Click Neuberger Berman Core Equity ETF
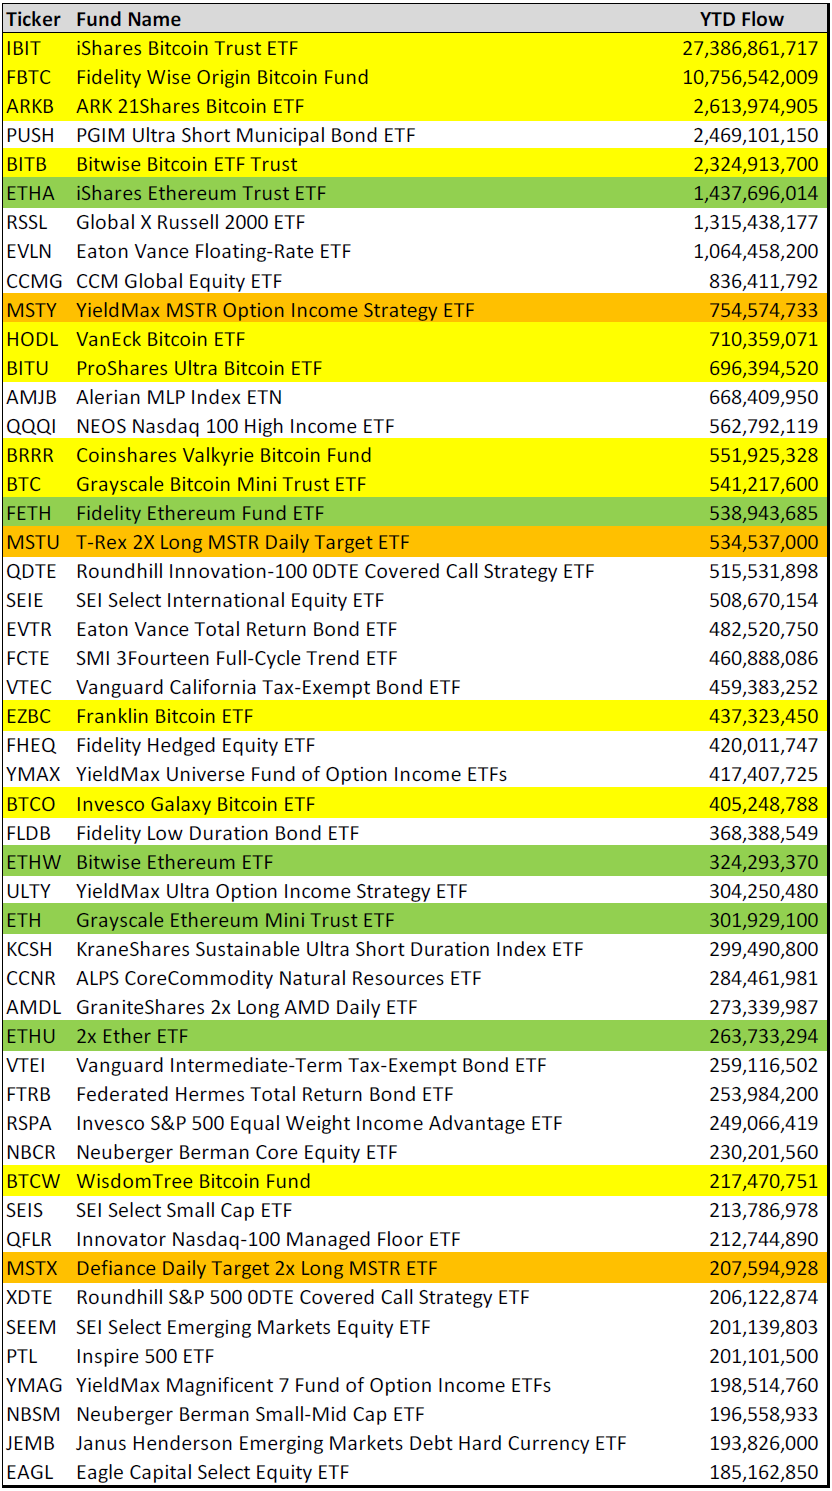Image resolution: width=832 pixels, height=1491 pixels. [x=237, y=1152]
